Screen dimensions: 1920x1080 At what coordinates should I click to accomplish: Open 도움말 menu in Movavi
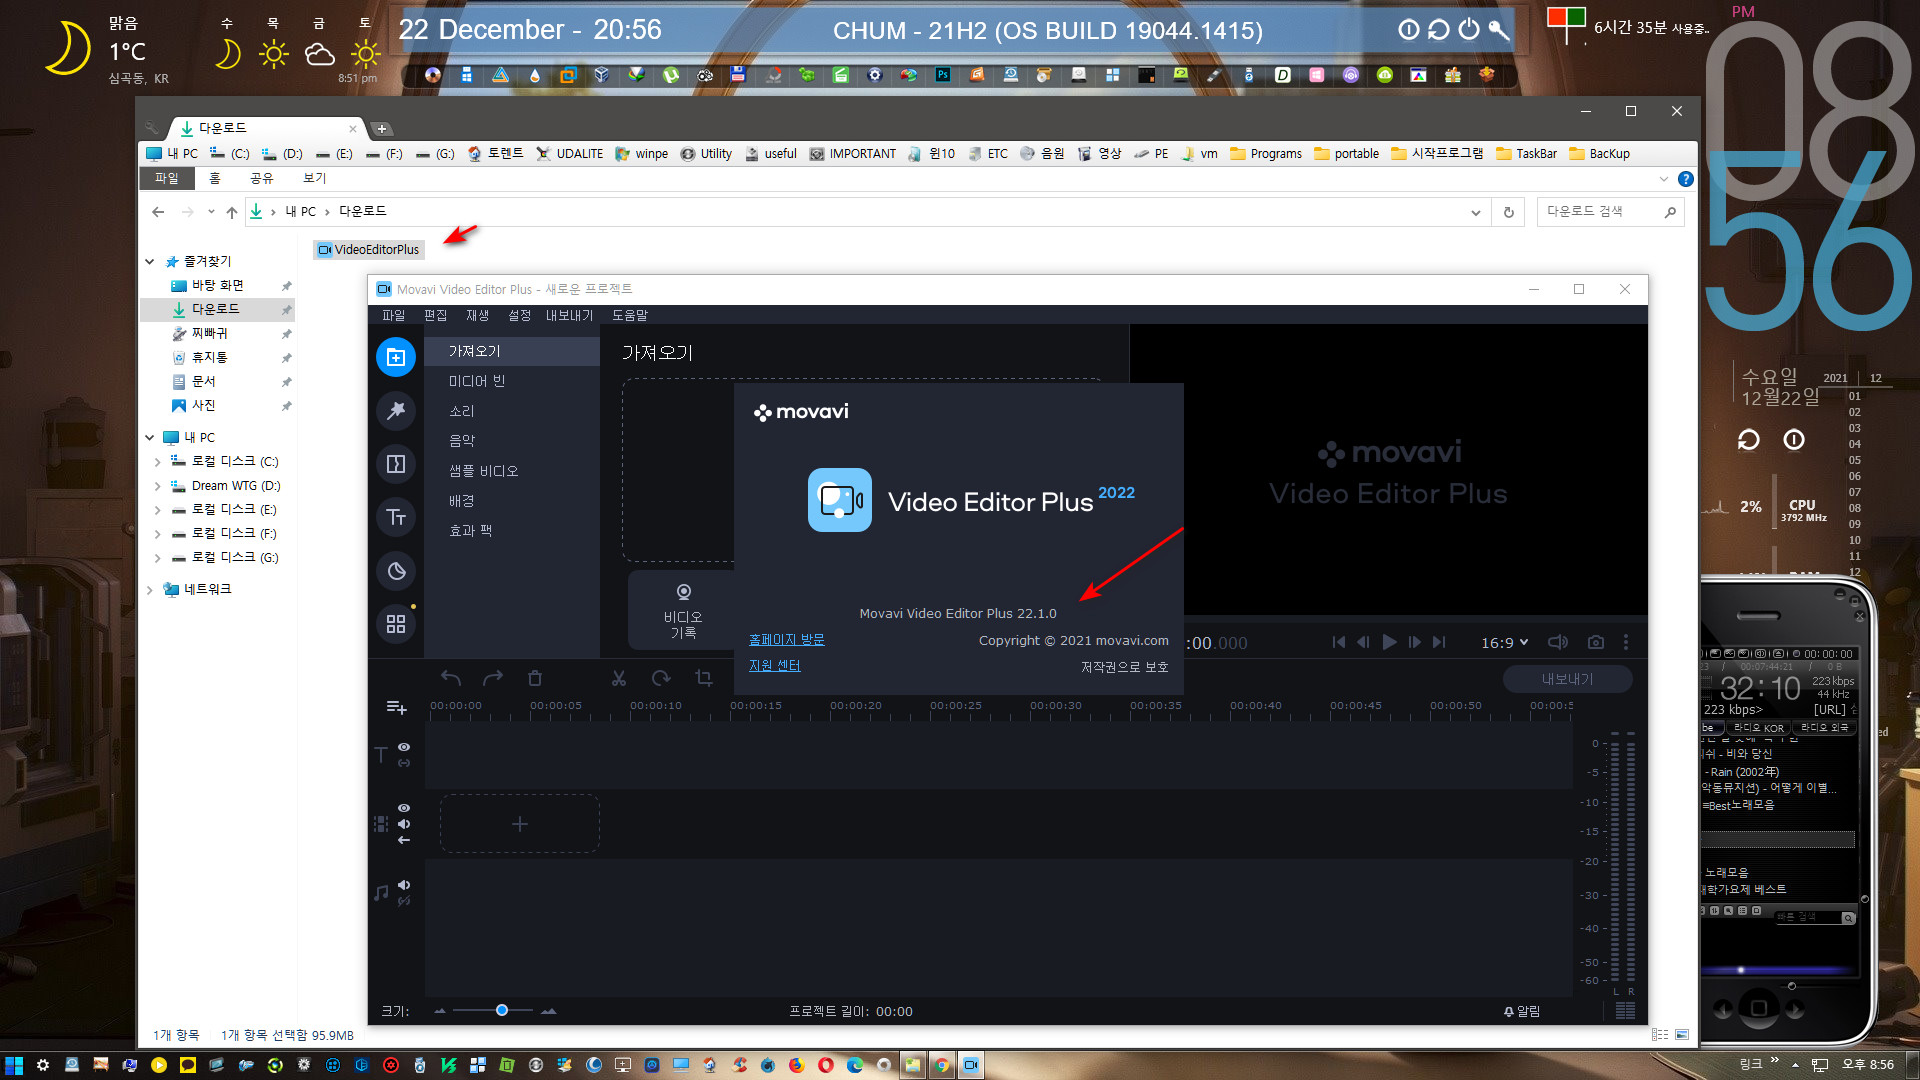click(x=630, y=315)
